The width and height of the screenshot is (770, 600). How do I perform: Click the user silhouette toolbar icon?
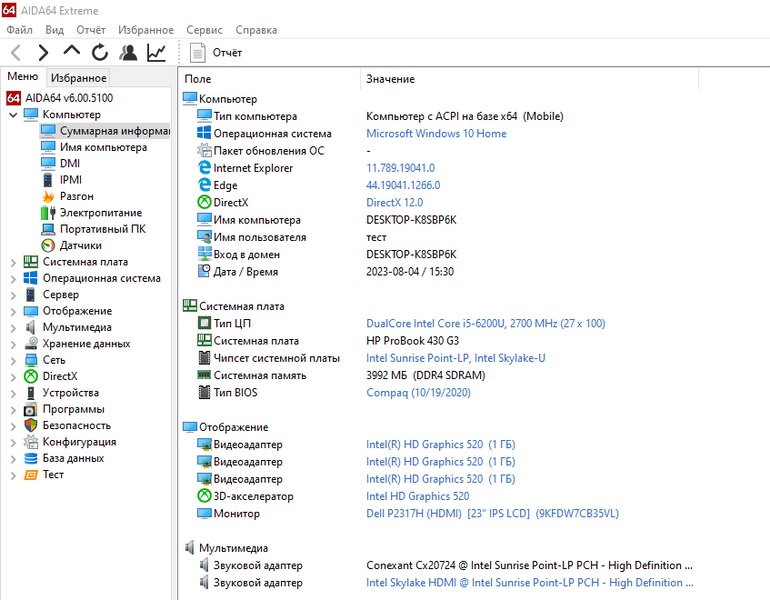128,53
